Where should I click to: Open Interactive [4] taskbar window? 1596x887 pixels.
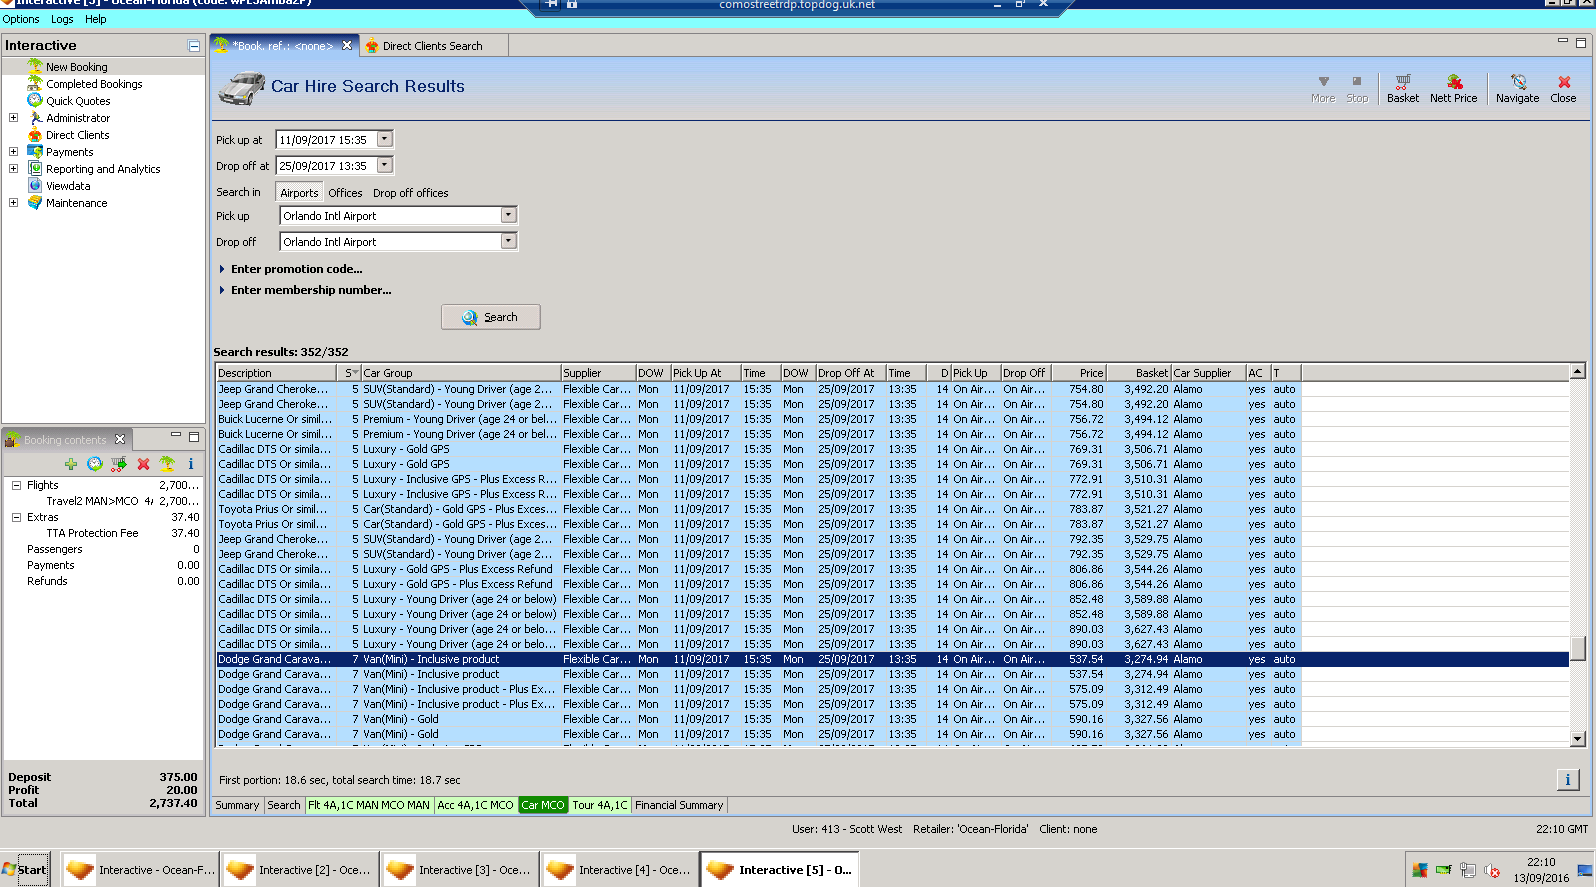pos(620,870)
